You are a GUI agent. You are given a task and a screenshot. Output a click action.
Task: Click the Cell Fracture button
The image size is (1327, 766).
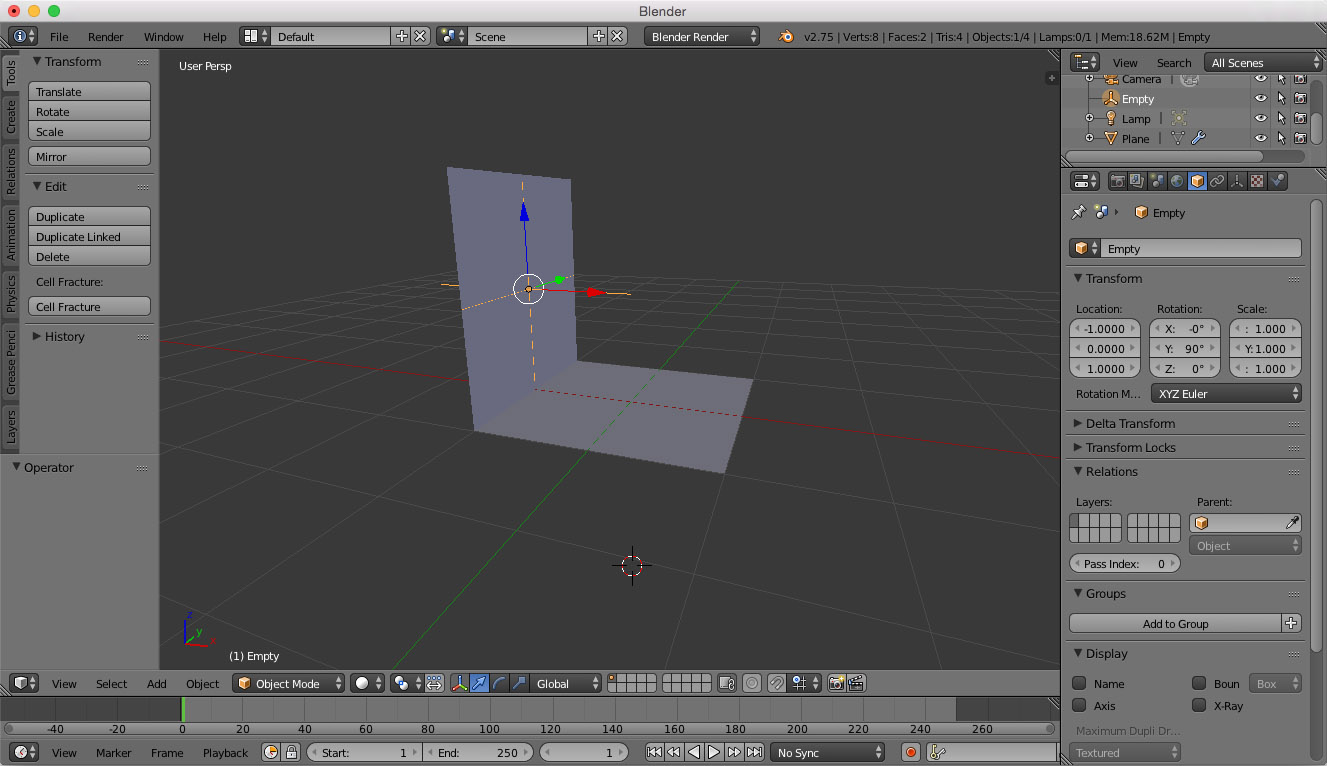tap(89, 306)
